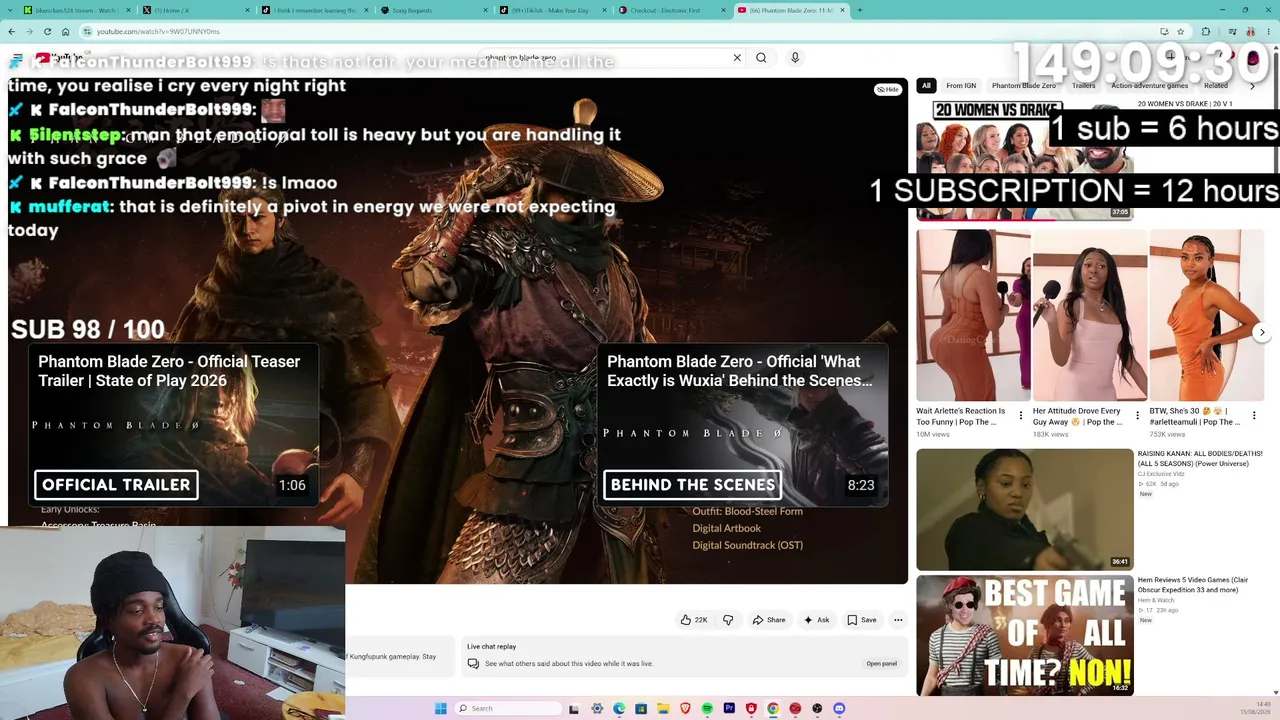
Task: Open options menu for Wait Arlette's Reaction short
Action: 1020,416
